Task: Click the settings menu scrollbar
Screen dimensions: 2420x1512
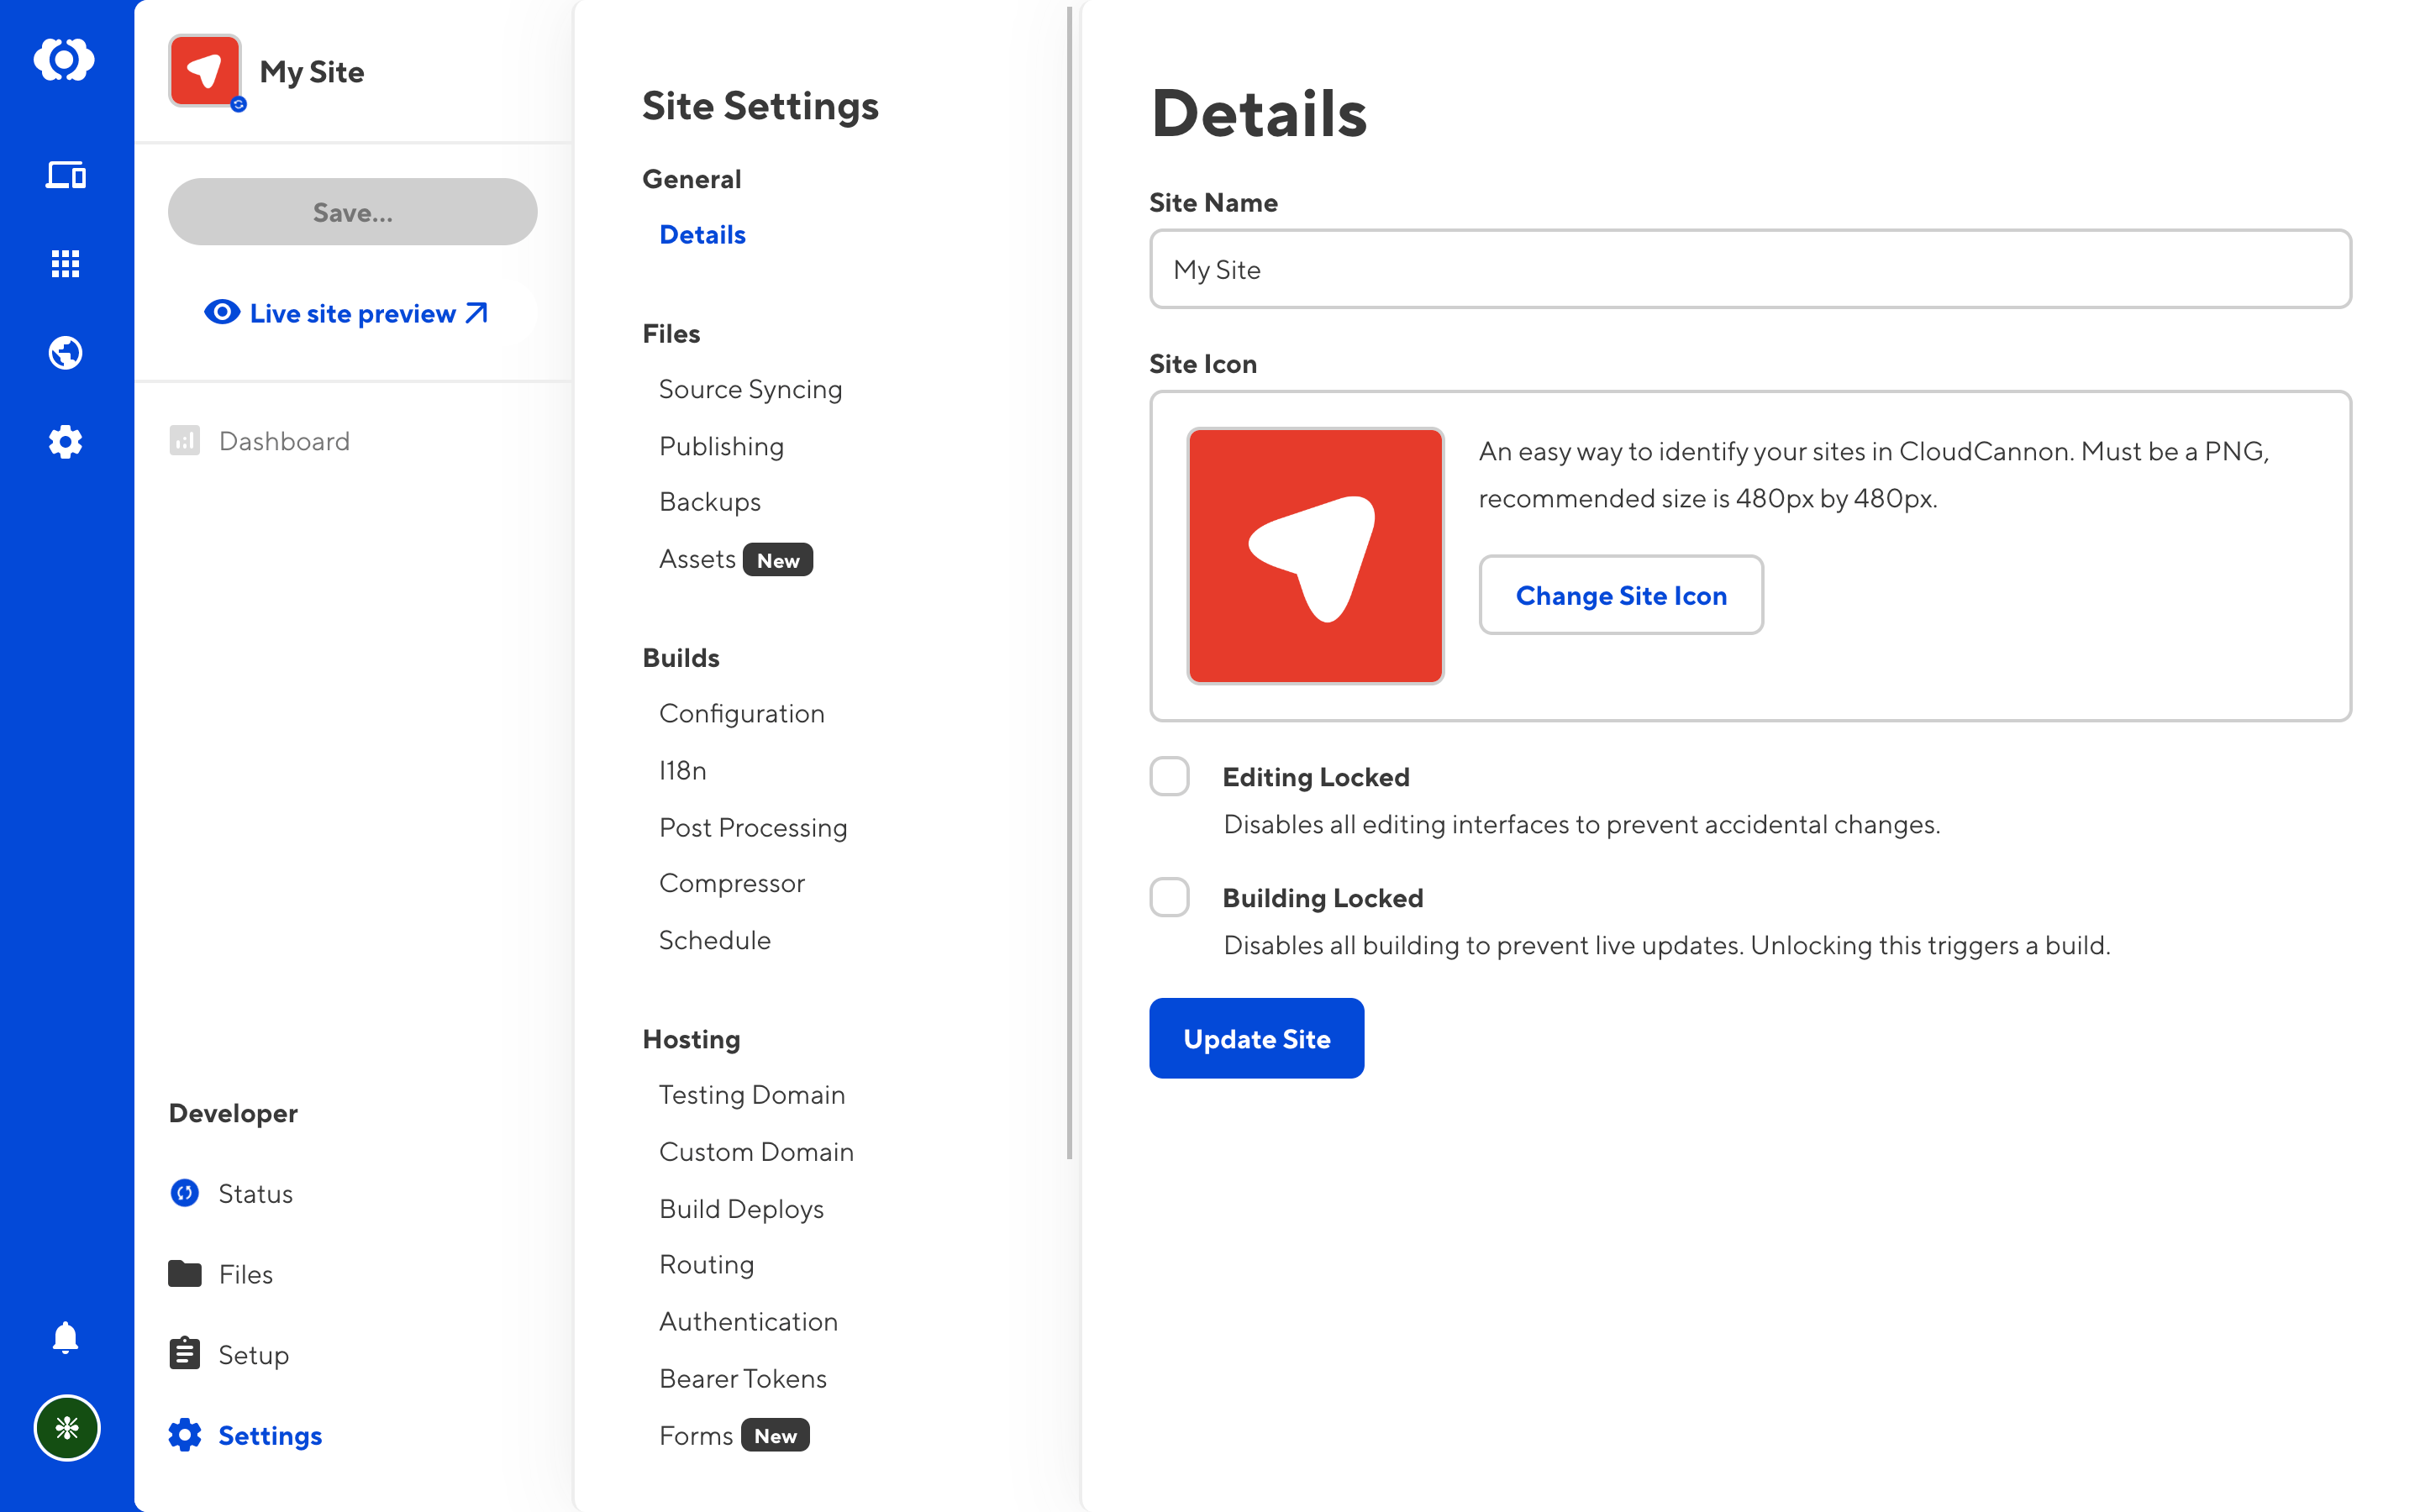Action: pos(1069,582)
